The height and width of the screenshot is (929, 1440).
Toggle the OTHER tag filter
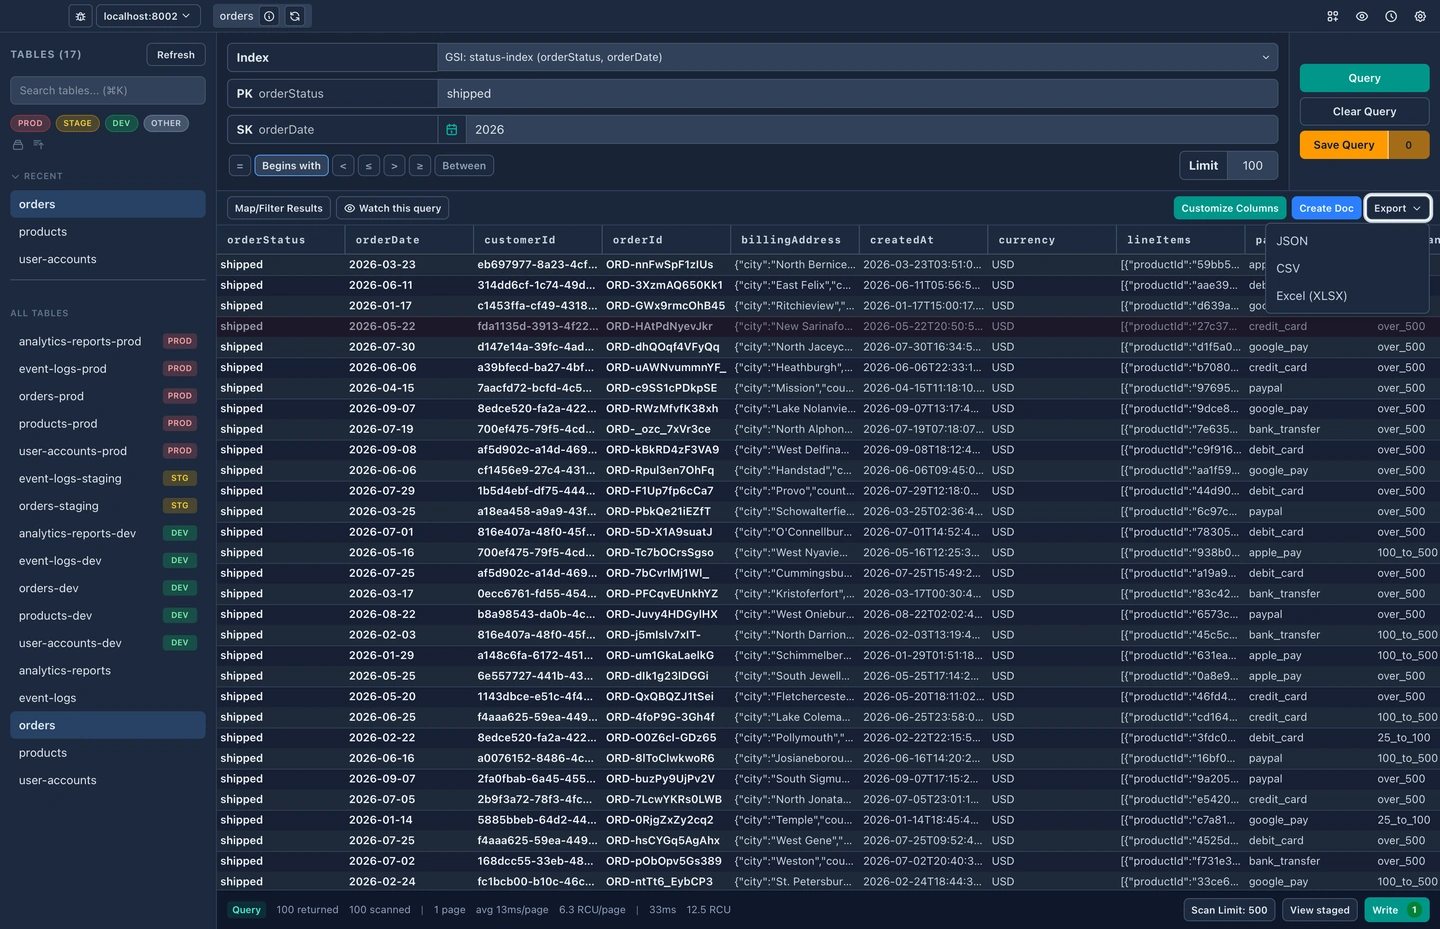[166, 123]
